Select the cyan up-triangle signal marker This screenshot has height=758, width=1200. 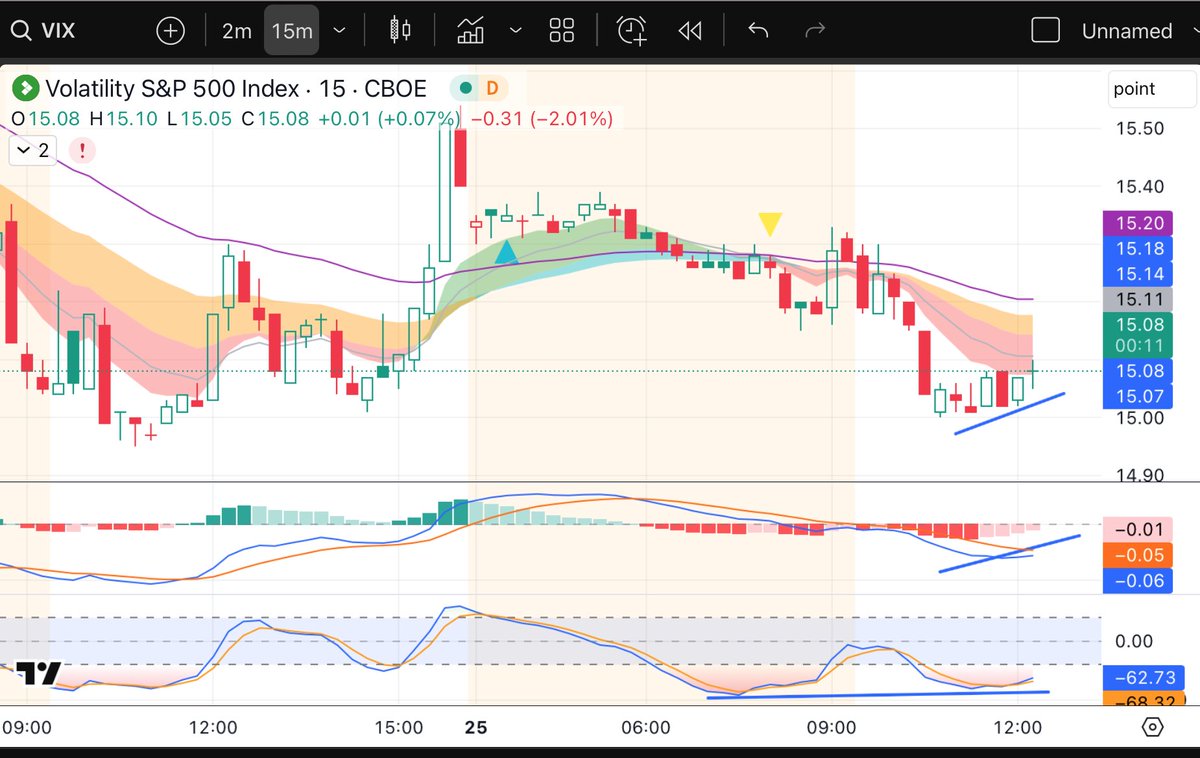coord(507,252)
